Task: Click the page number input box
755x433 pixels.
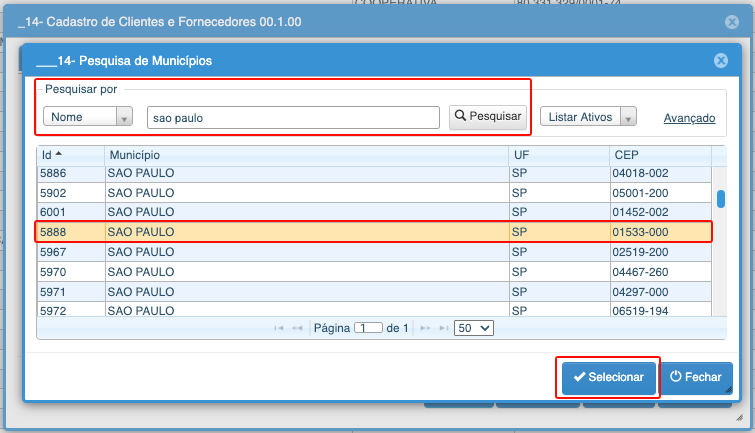Action: [x=368, y=328]
